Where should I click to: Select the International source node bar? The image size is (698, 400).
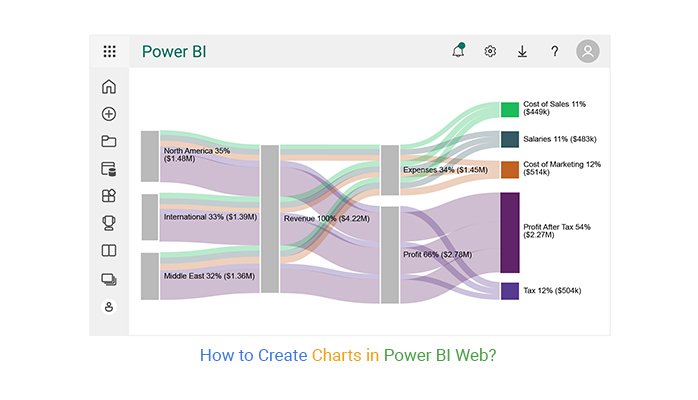click(150, 217)
